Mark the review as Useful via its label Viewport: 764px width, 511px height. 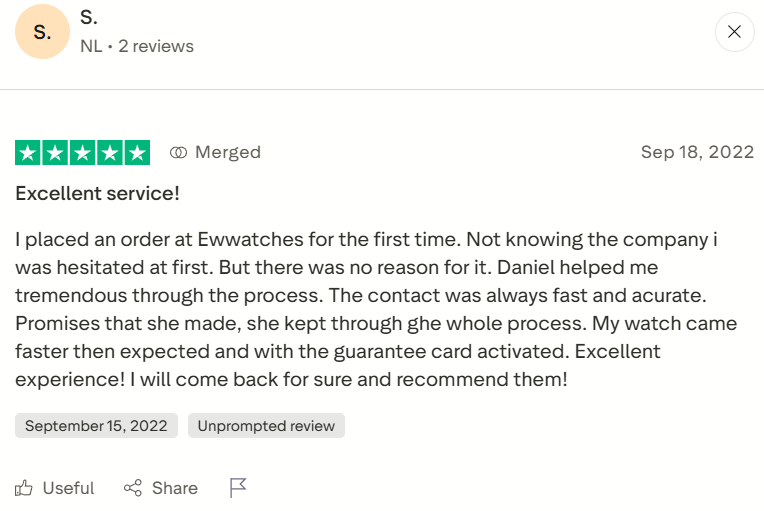coord(68,488)
